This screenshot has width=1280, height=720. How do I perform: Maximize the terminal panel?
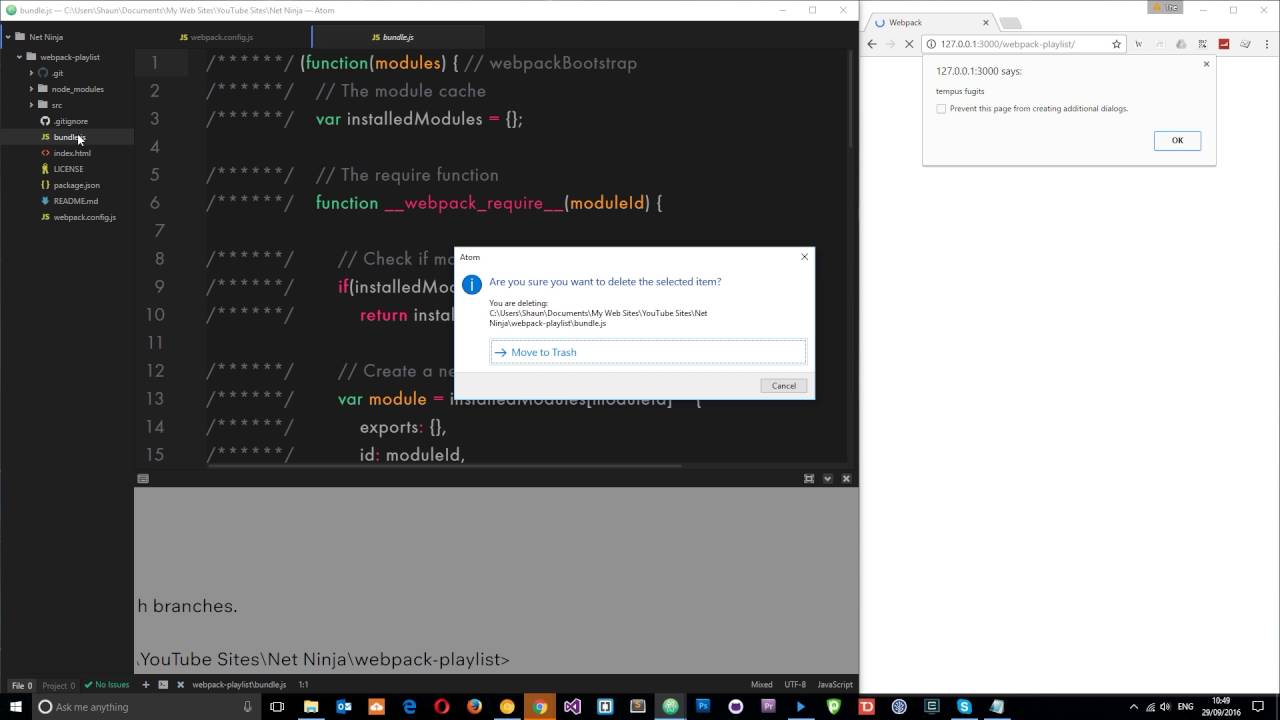pos(809,479)
